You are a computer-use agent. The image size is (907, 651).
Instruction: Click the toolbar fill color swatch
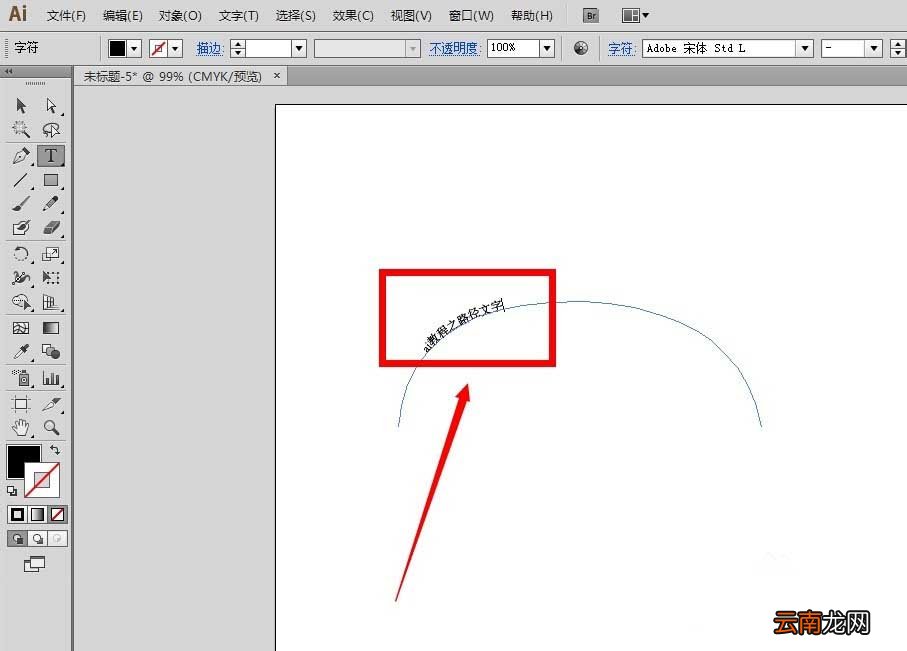pyautogui.click(x=117, y=49)
